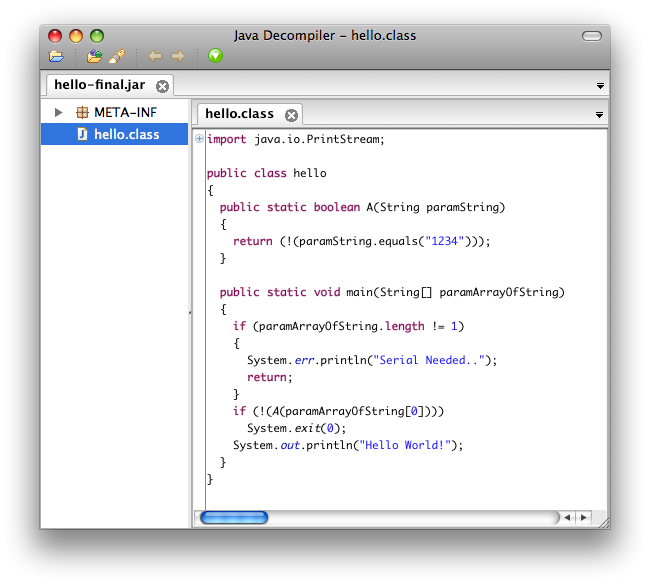Close the hello.class editor tab
The width and height of the screenshot is (650, 584).
291,115
